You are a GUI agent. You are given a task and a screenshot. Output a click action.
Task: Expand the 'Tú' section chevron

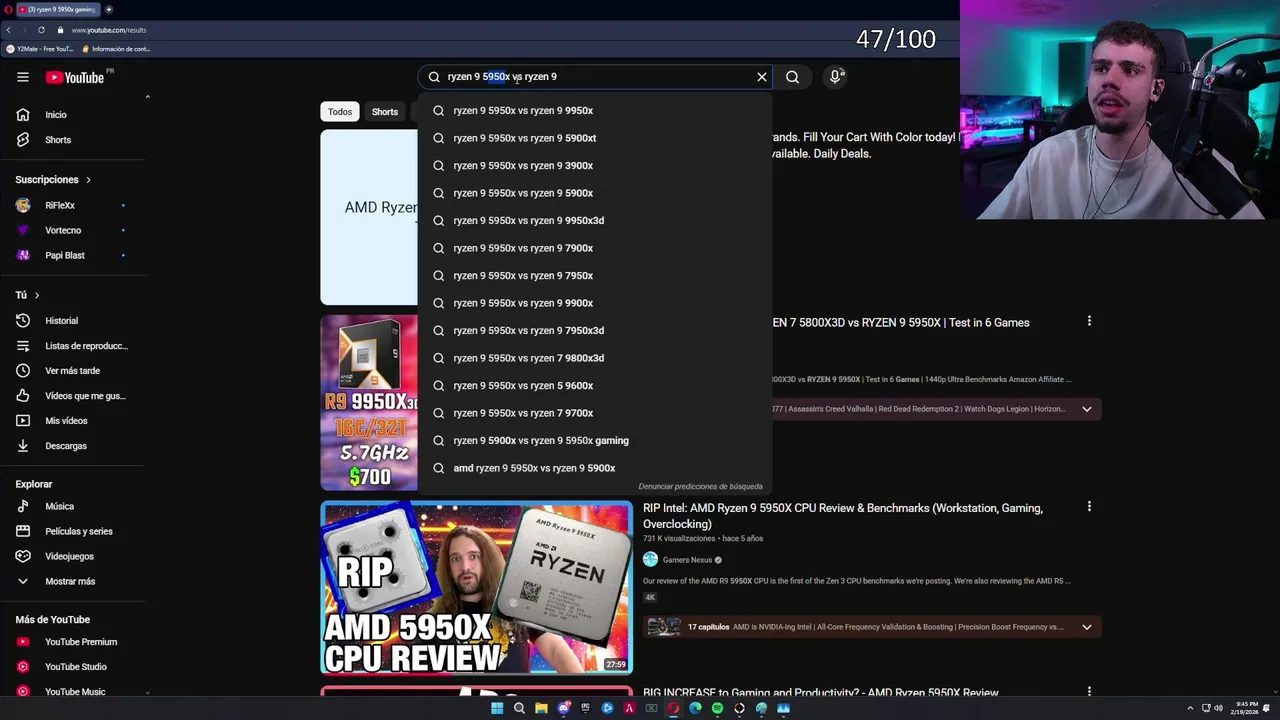37,296
